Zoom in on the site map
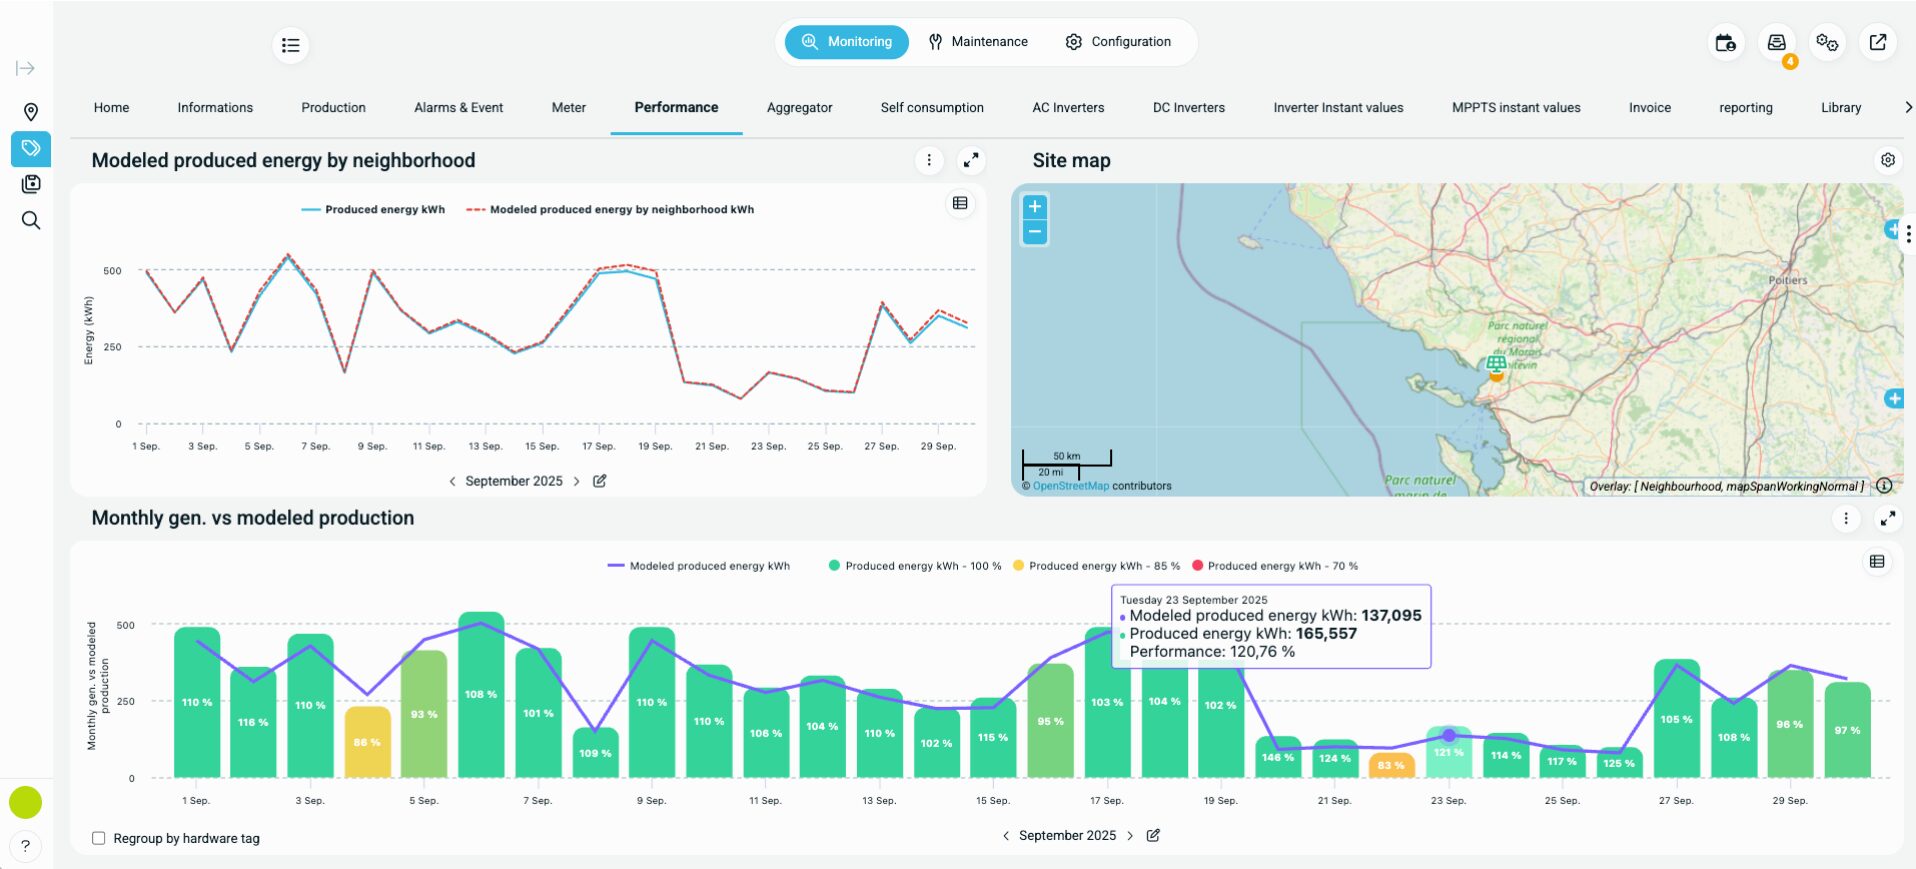Viewport: 1916px width, 869px height. click(1034, 207)
